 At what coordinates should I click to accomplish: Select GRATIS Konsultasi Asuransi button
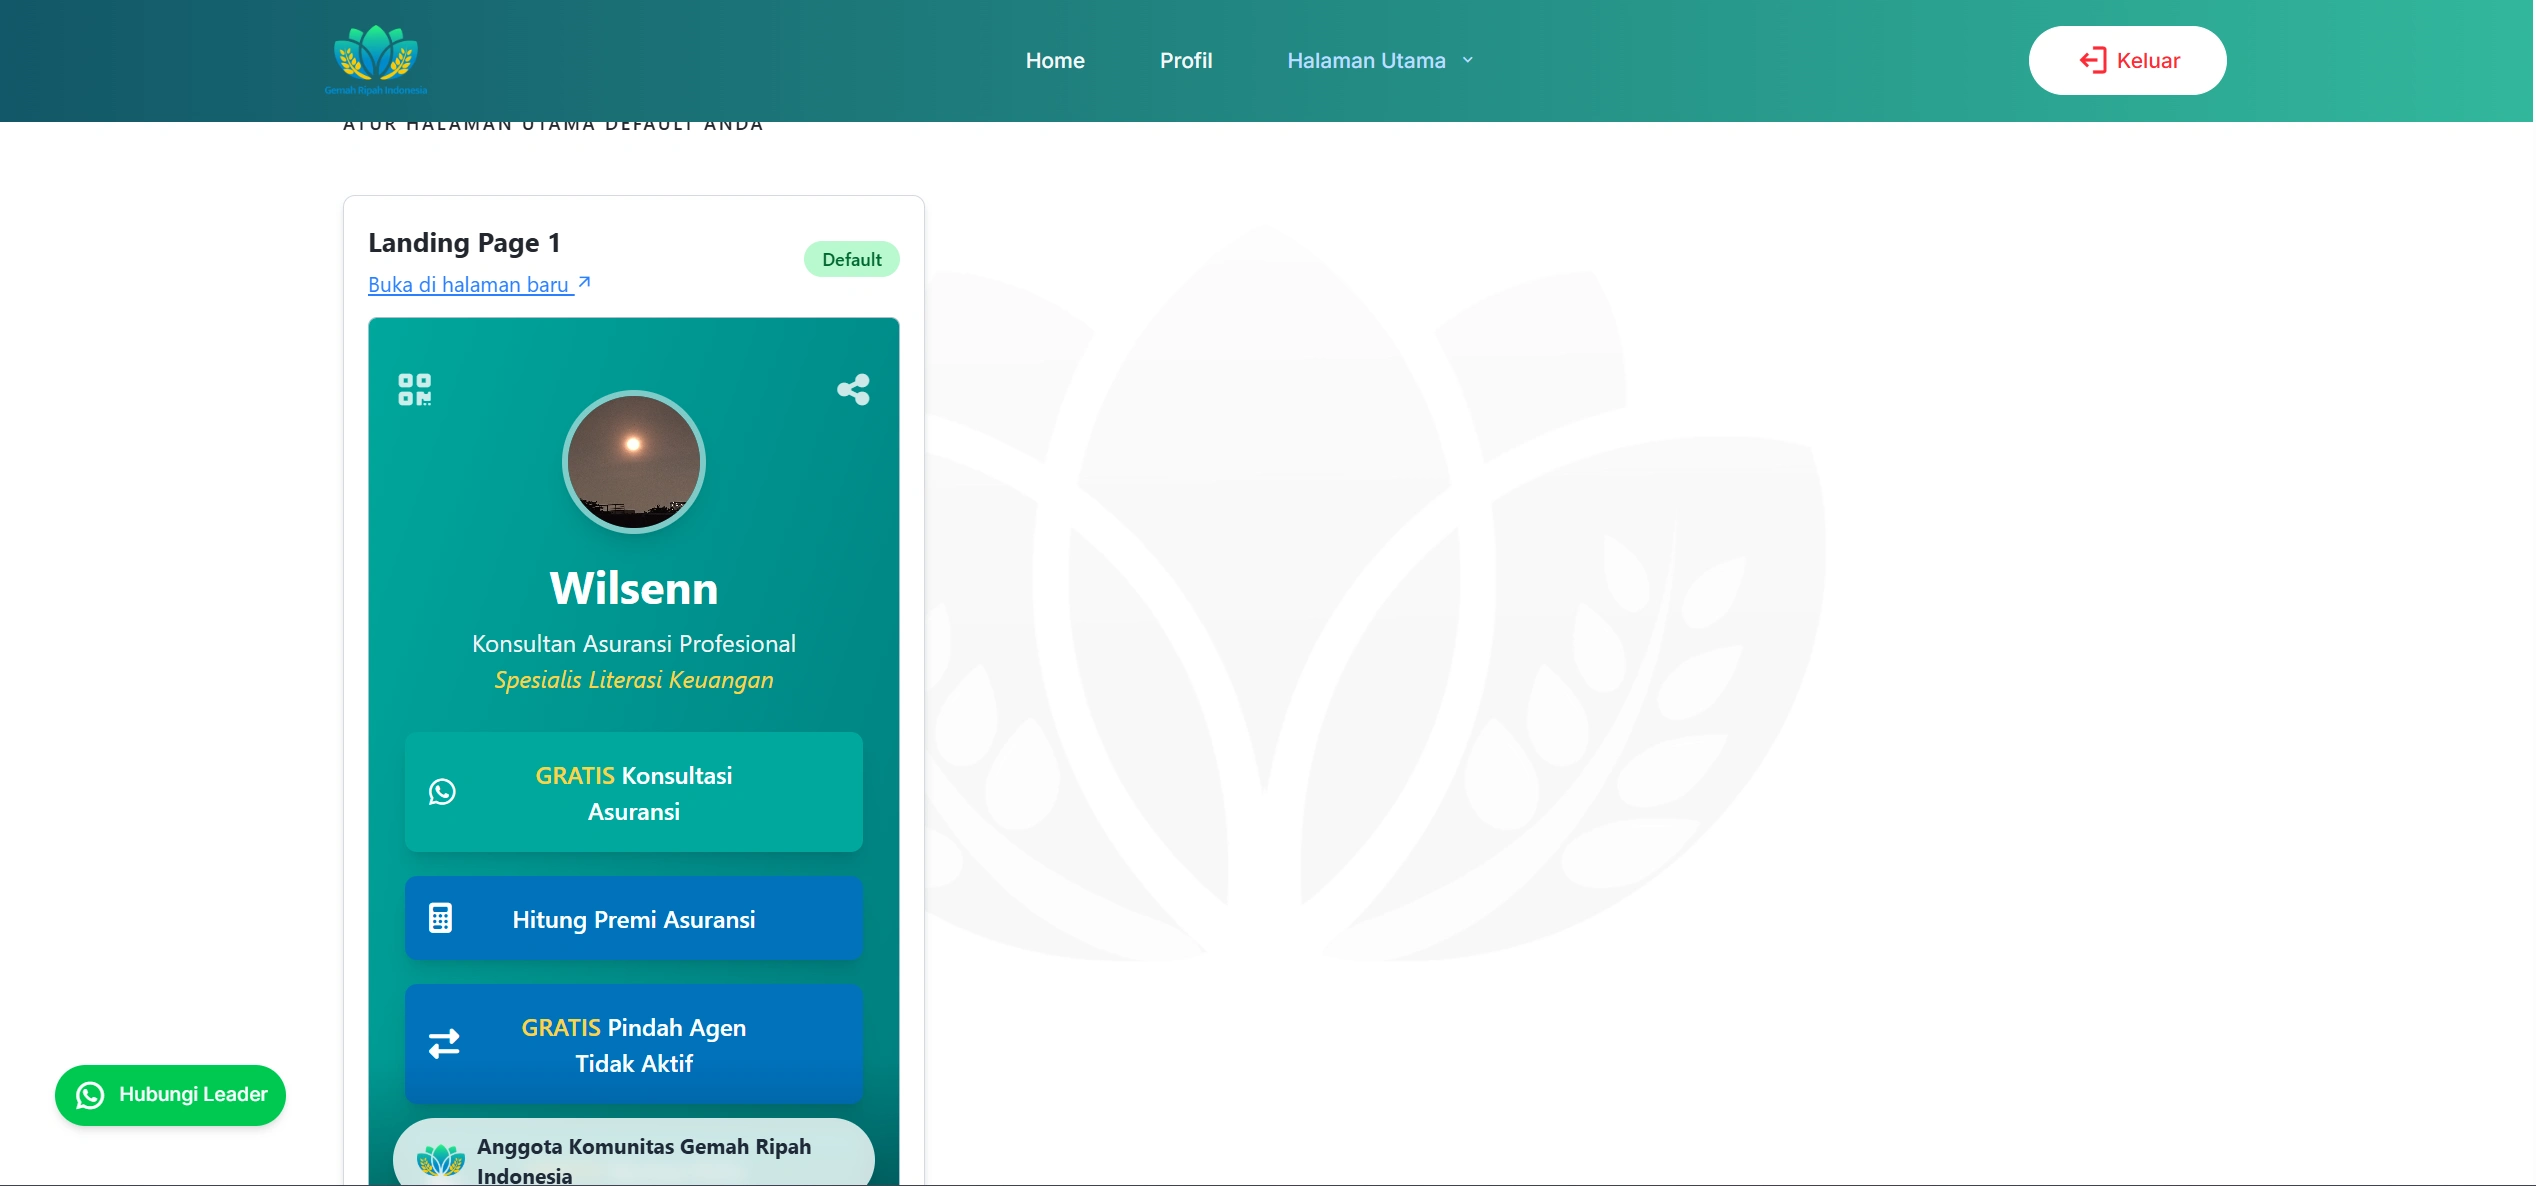634,792
